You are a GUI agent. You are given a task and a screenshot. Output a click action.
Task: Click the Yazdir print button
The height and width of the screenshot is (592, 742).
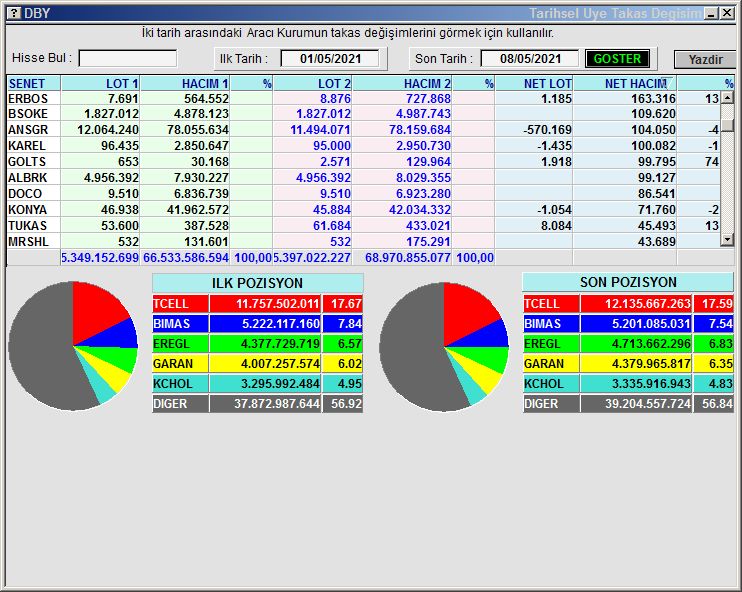(705, 60)
